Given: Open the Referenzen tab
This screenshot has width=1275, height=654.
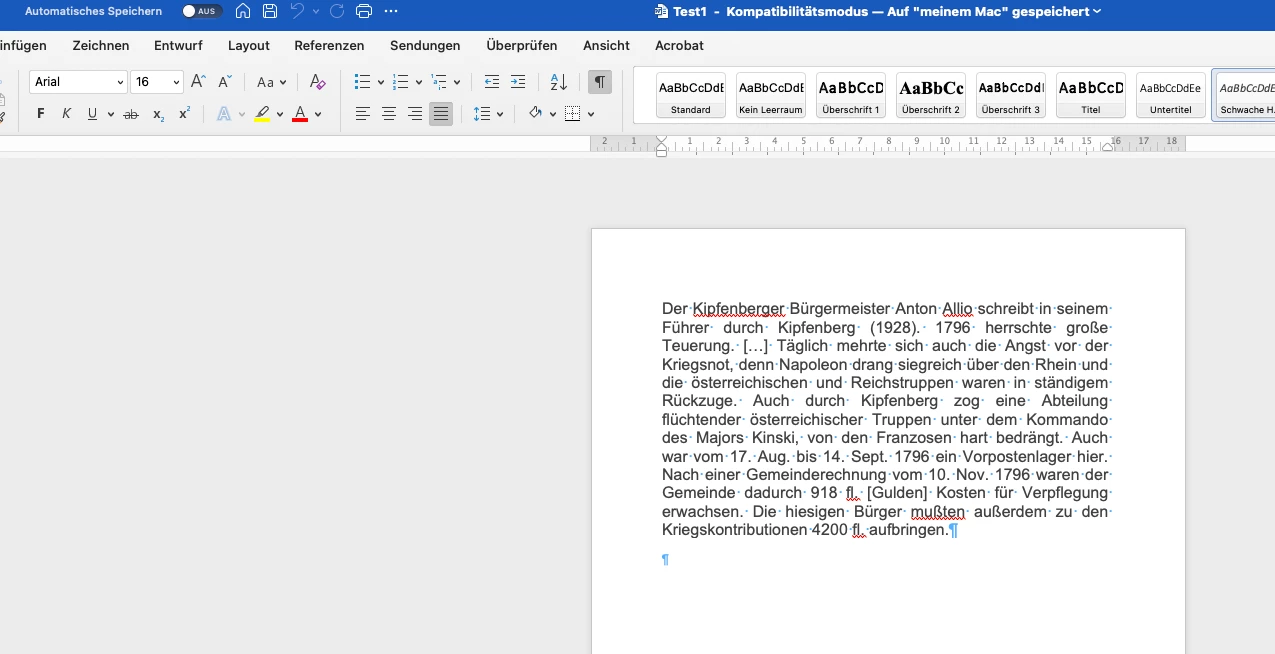Looking at the screenshot, I should 329,45.
